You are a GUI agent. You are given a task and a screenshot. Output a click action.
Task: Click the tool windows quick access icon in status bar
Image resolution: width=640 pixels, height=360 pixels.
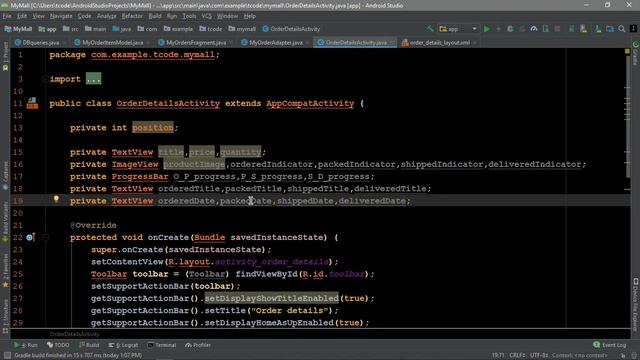pos(7,356)
